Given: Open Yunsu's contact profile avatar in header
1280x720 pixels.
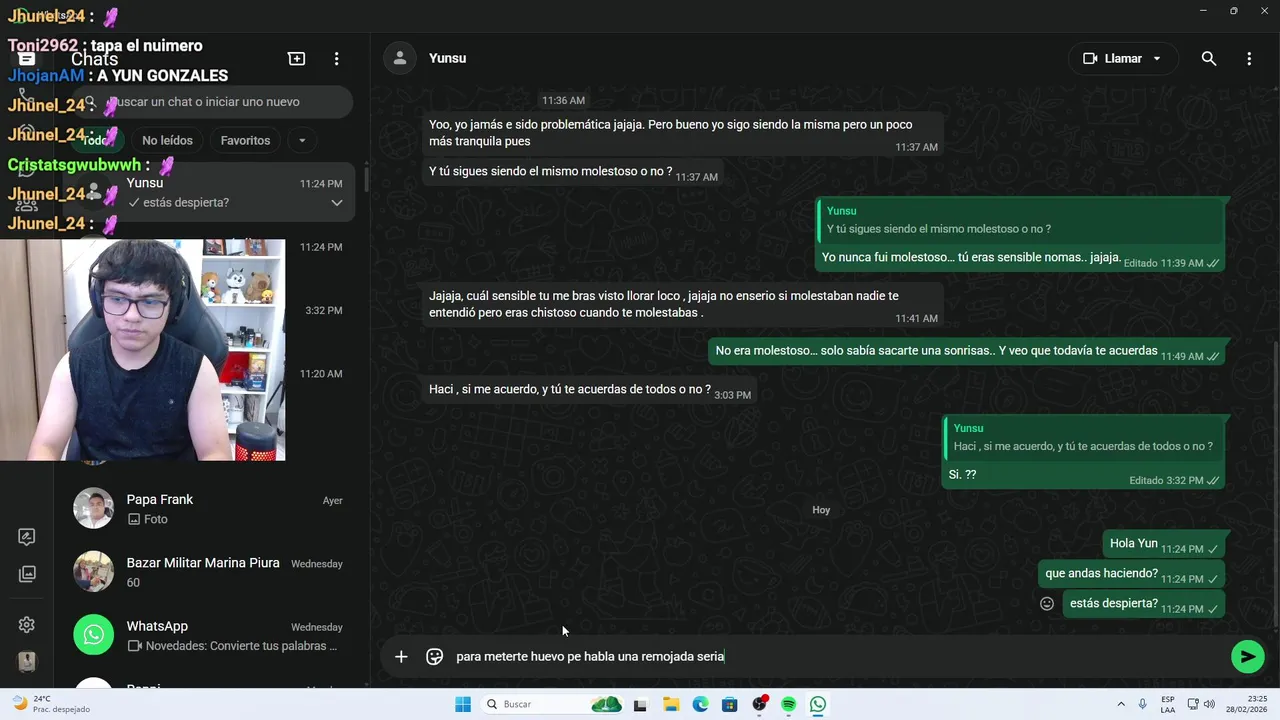Looking at the screenshot, I should point(400,58).
